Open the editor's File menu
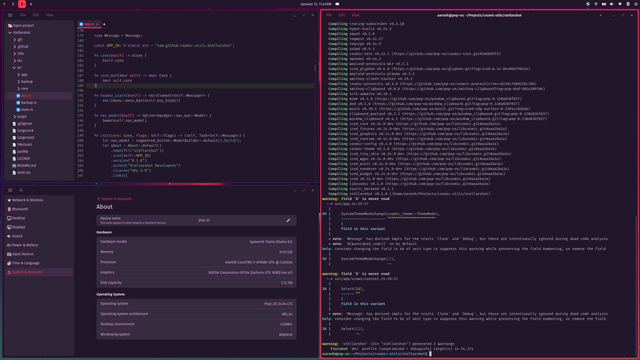 tap(23, 15)
